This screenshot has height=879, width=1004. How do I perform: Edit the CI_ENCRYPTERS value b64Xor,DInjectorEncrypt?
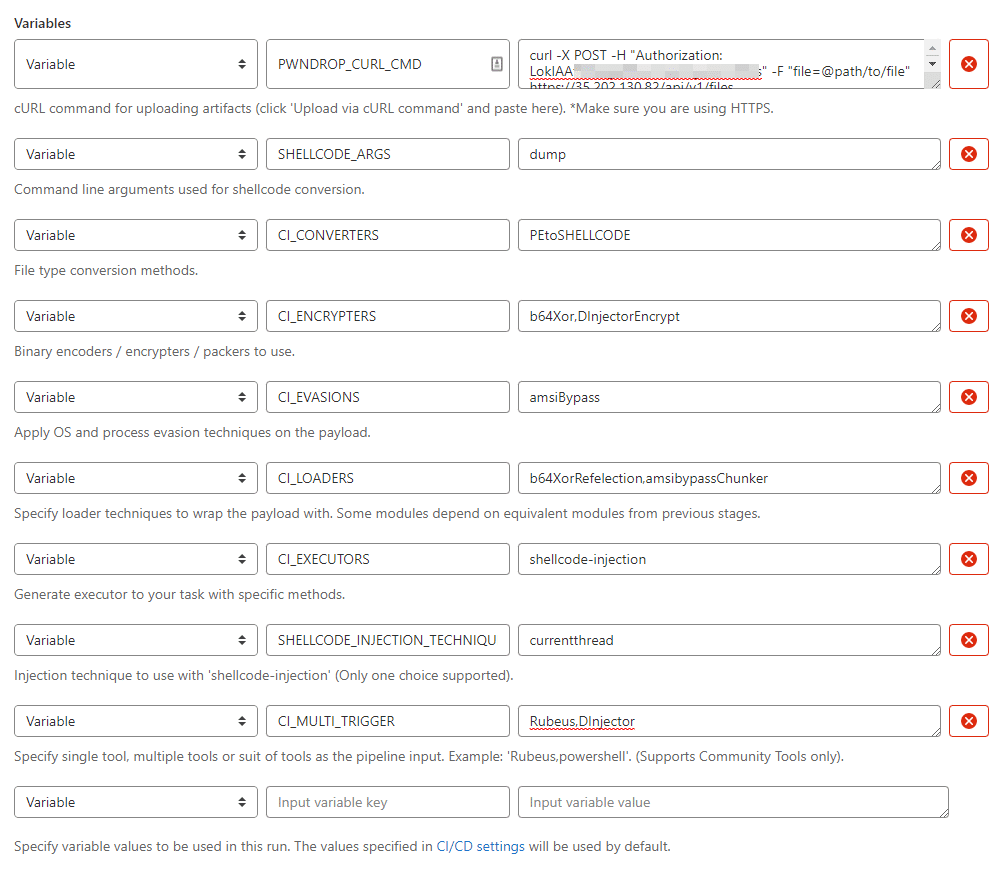[x=728, y=316]
